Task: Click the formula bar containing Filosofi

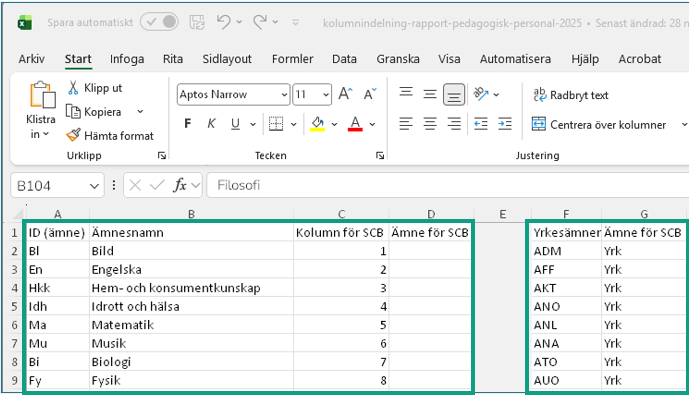Action: pyautogui.click(x=447, y=185)
